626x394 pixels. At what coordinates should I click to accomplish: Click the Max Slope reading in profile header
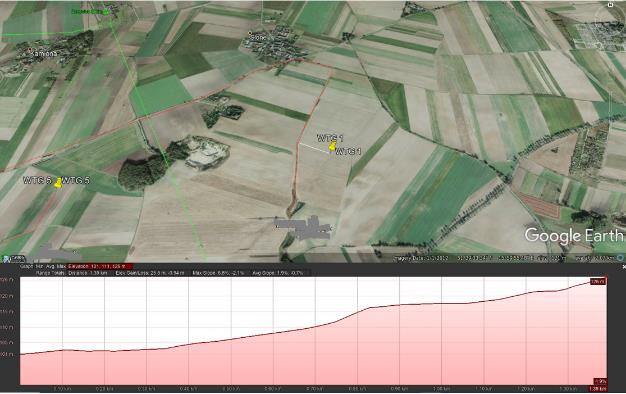pyautogui.click(x=218, y=273)
